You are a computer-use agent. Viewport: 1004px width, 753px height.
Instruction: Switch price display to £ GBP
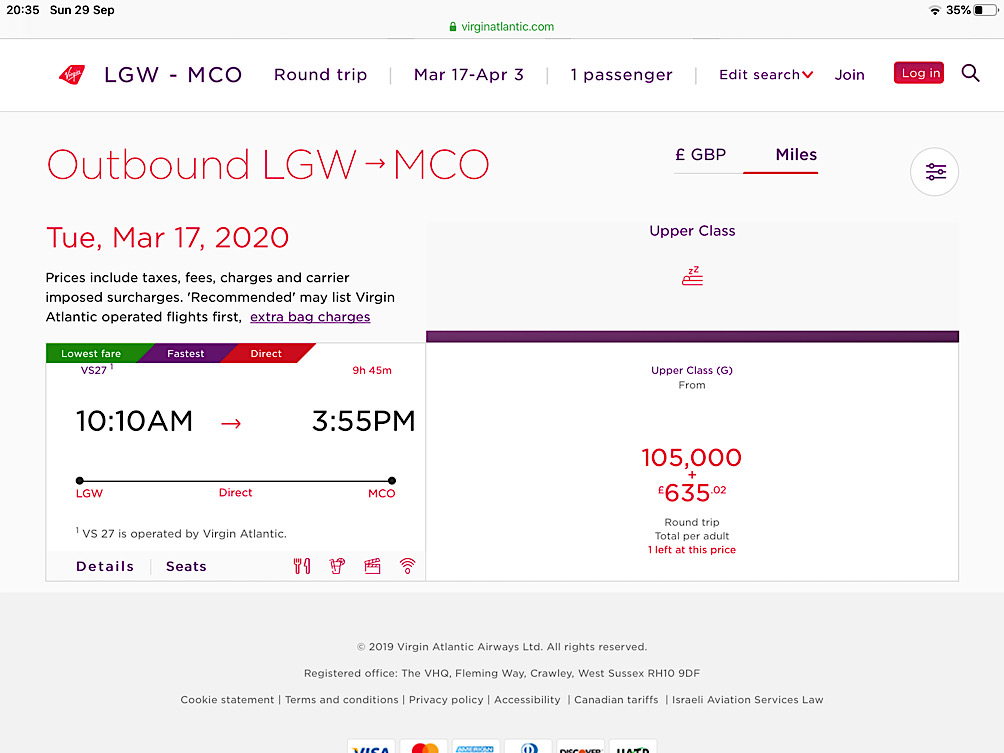(700, 155)
